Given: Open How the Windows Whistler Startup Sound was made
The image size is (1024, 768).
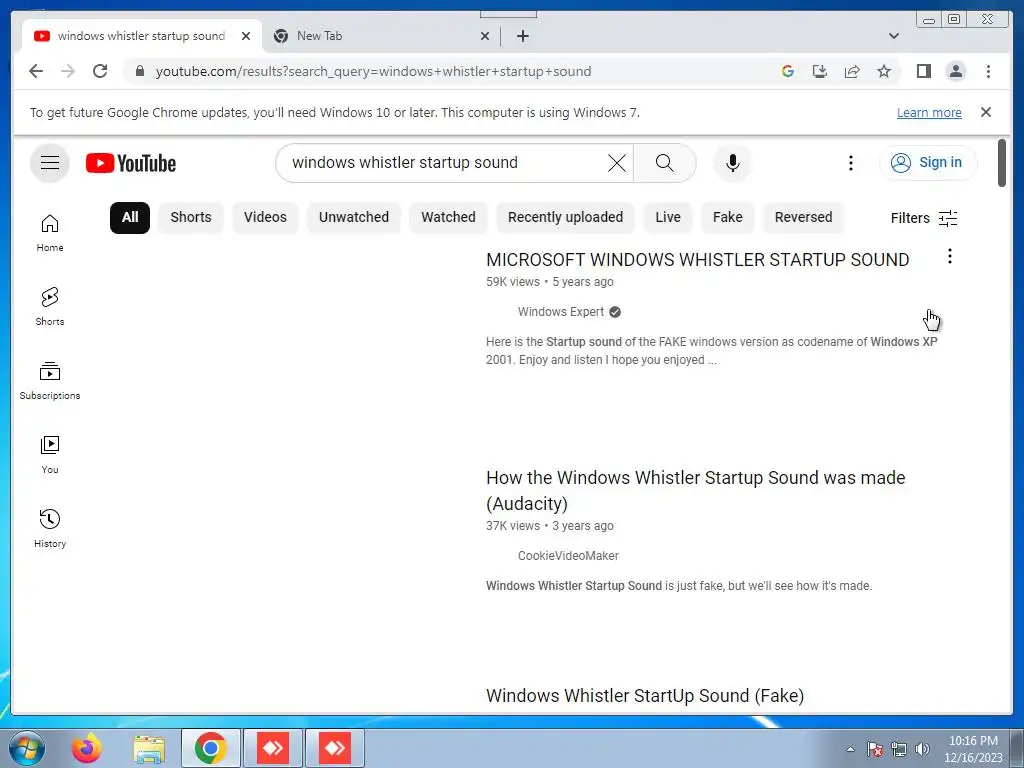Looking at the screenshot, I should tap(696, 490).
